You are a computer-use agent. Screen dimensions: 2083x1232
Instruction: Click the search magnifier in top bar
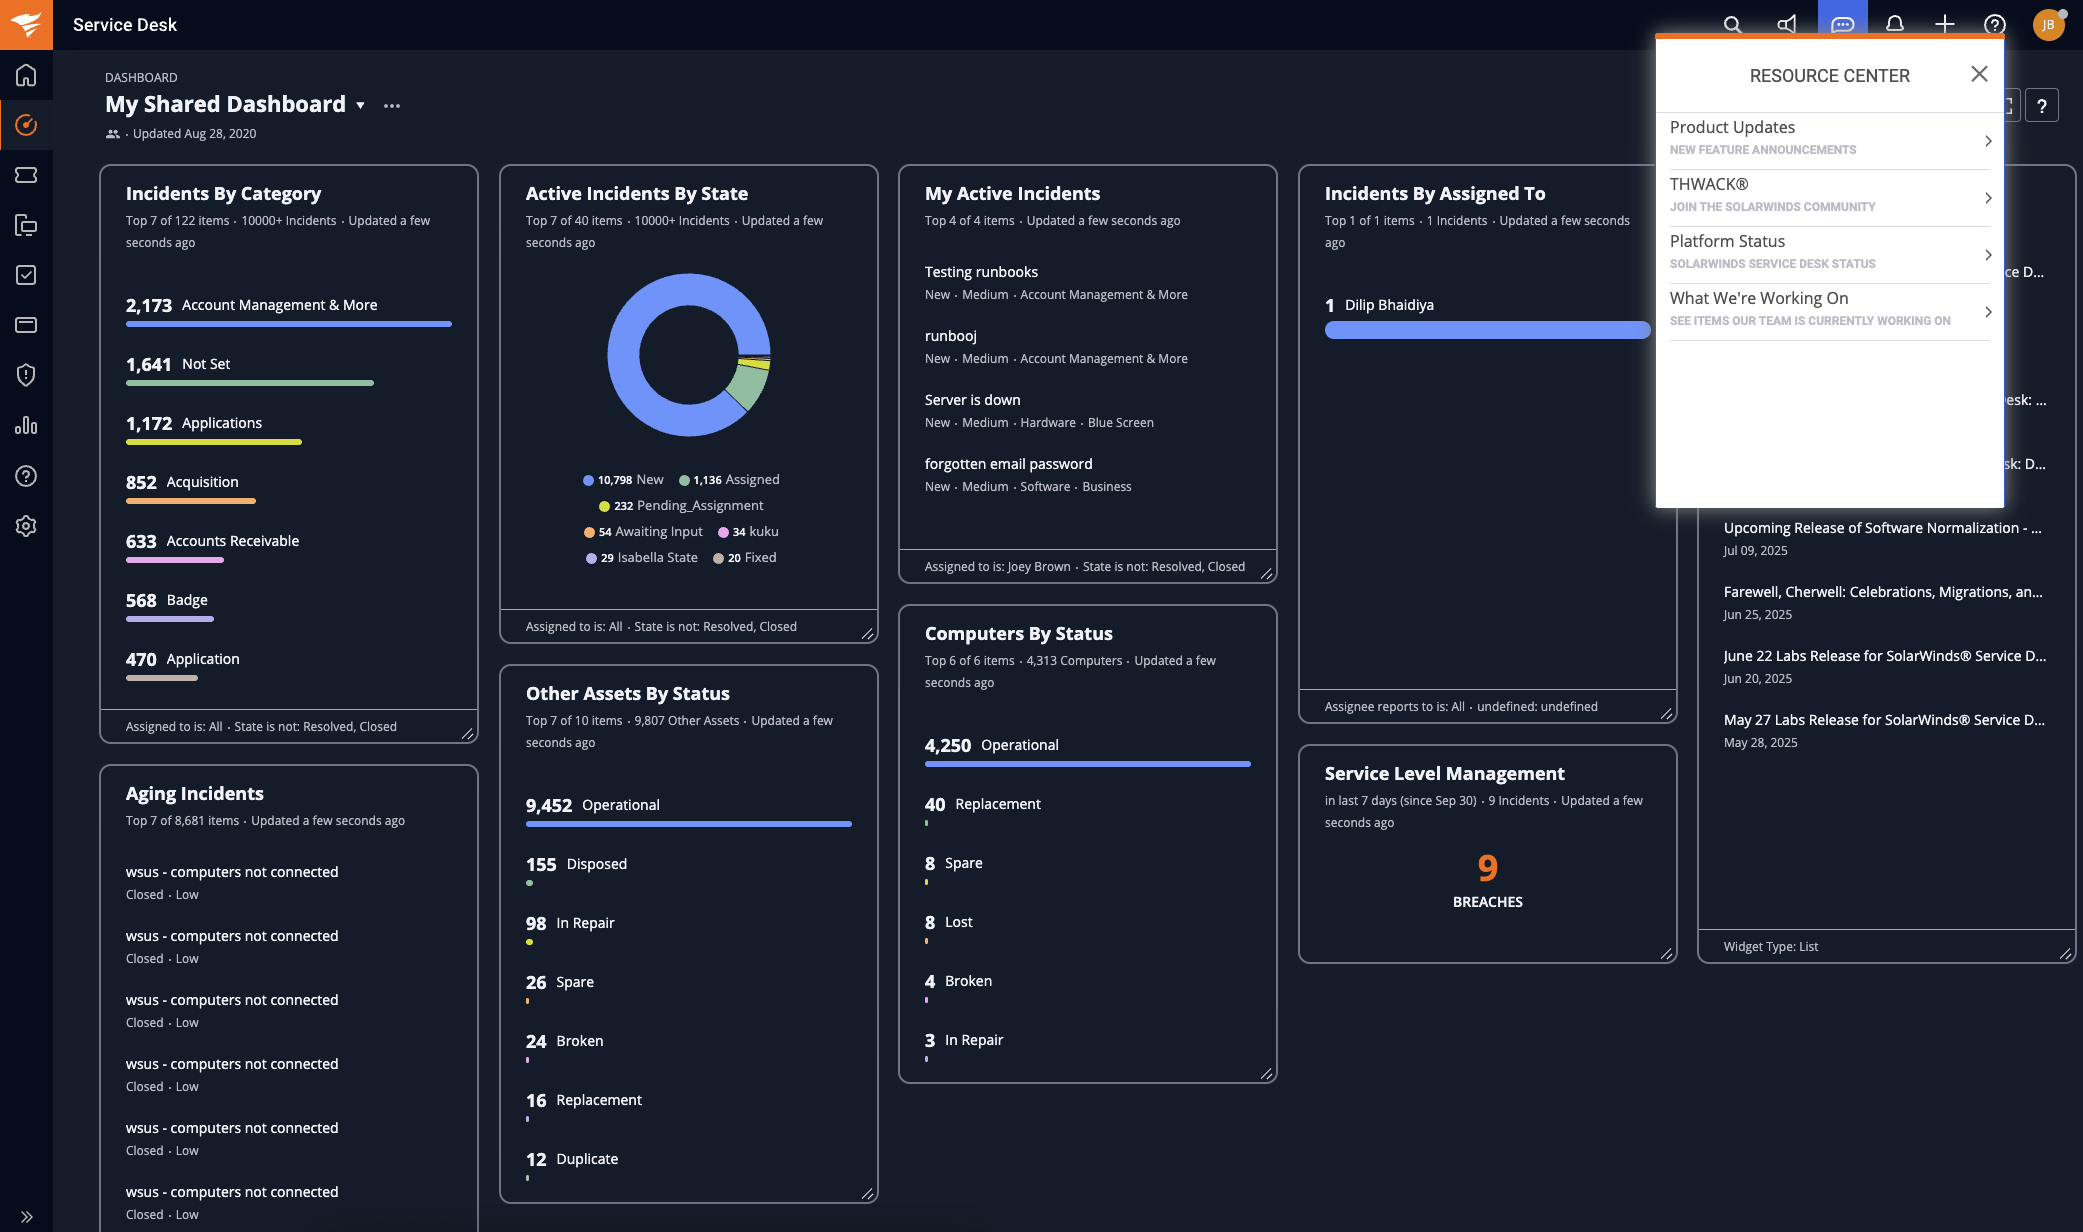click(x=1732, y=25)
